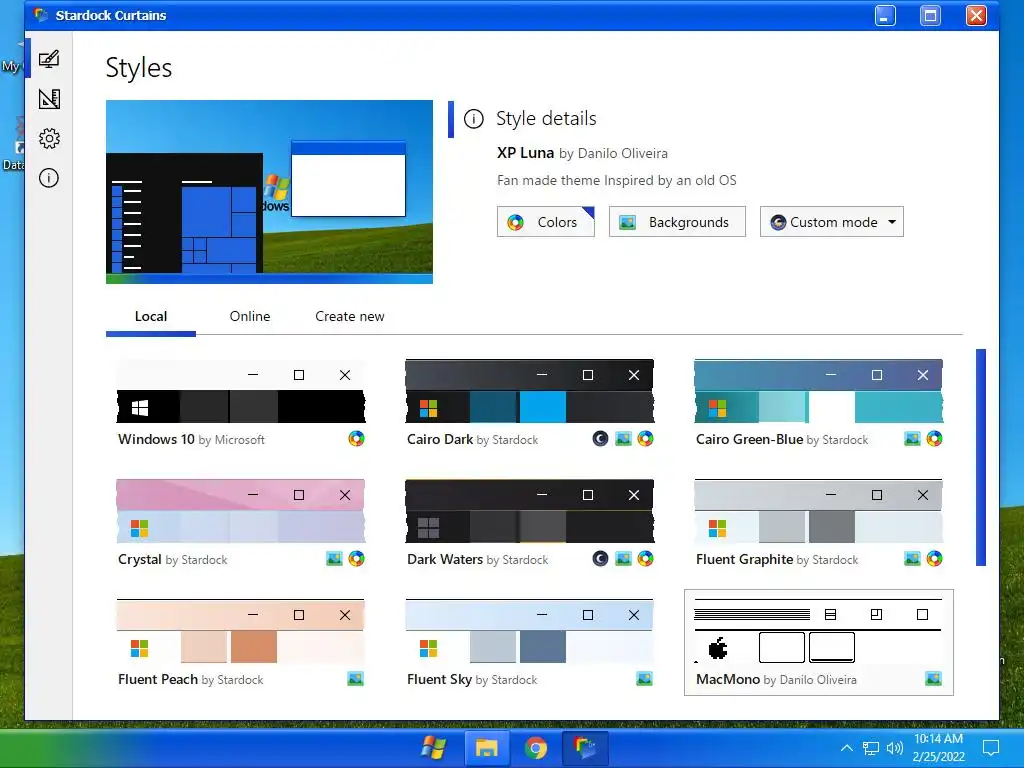The height and width of the screenshot is (768, 1024).
Task: Open File Explorer from the taskbar
Action: point(486,748)
